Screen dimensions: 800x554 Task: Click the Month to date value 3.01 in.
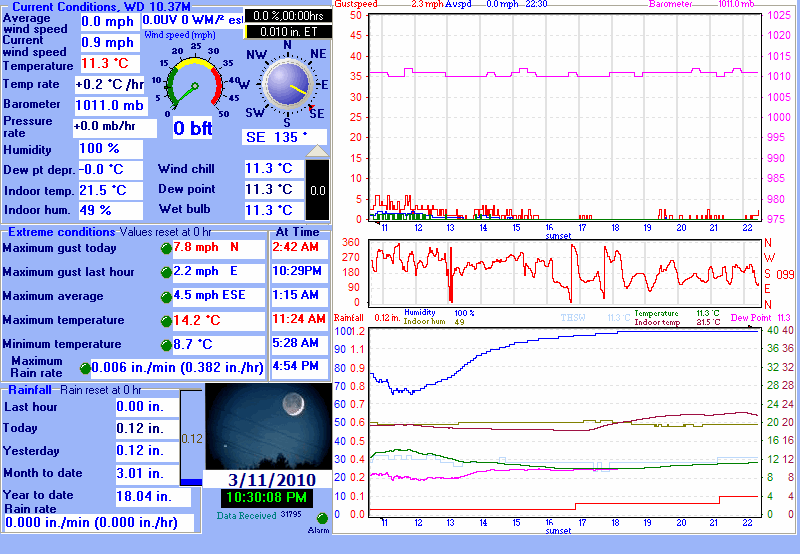point(147,473)
